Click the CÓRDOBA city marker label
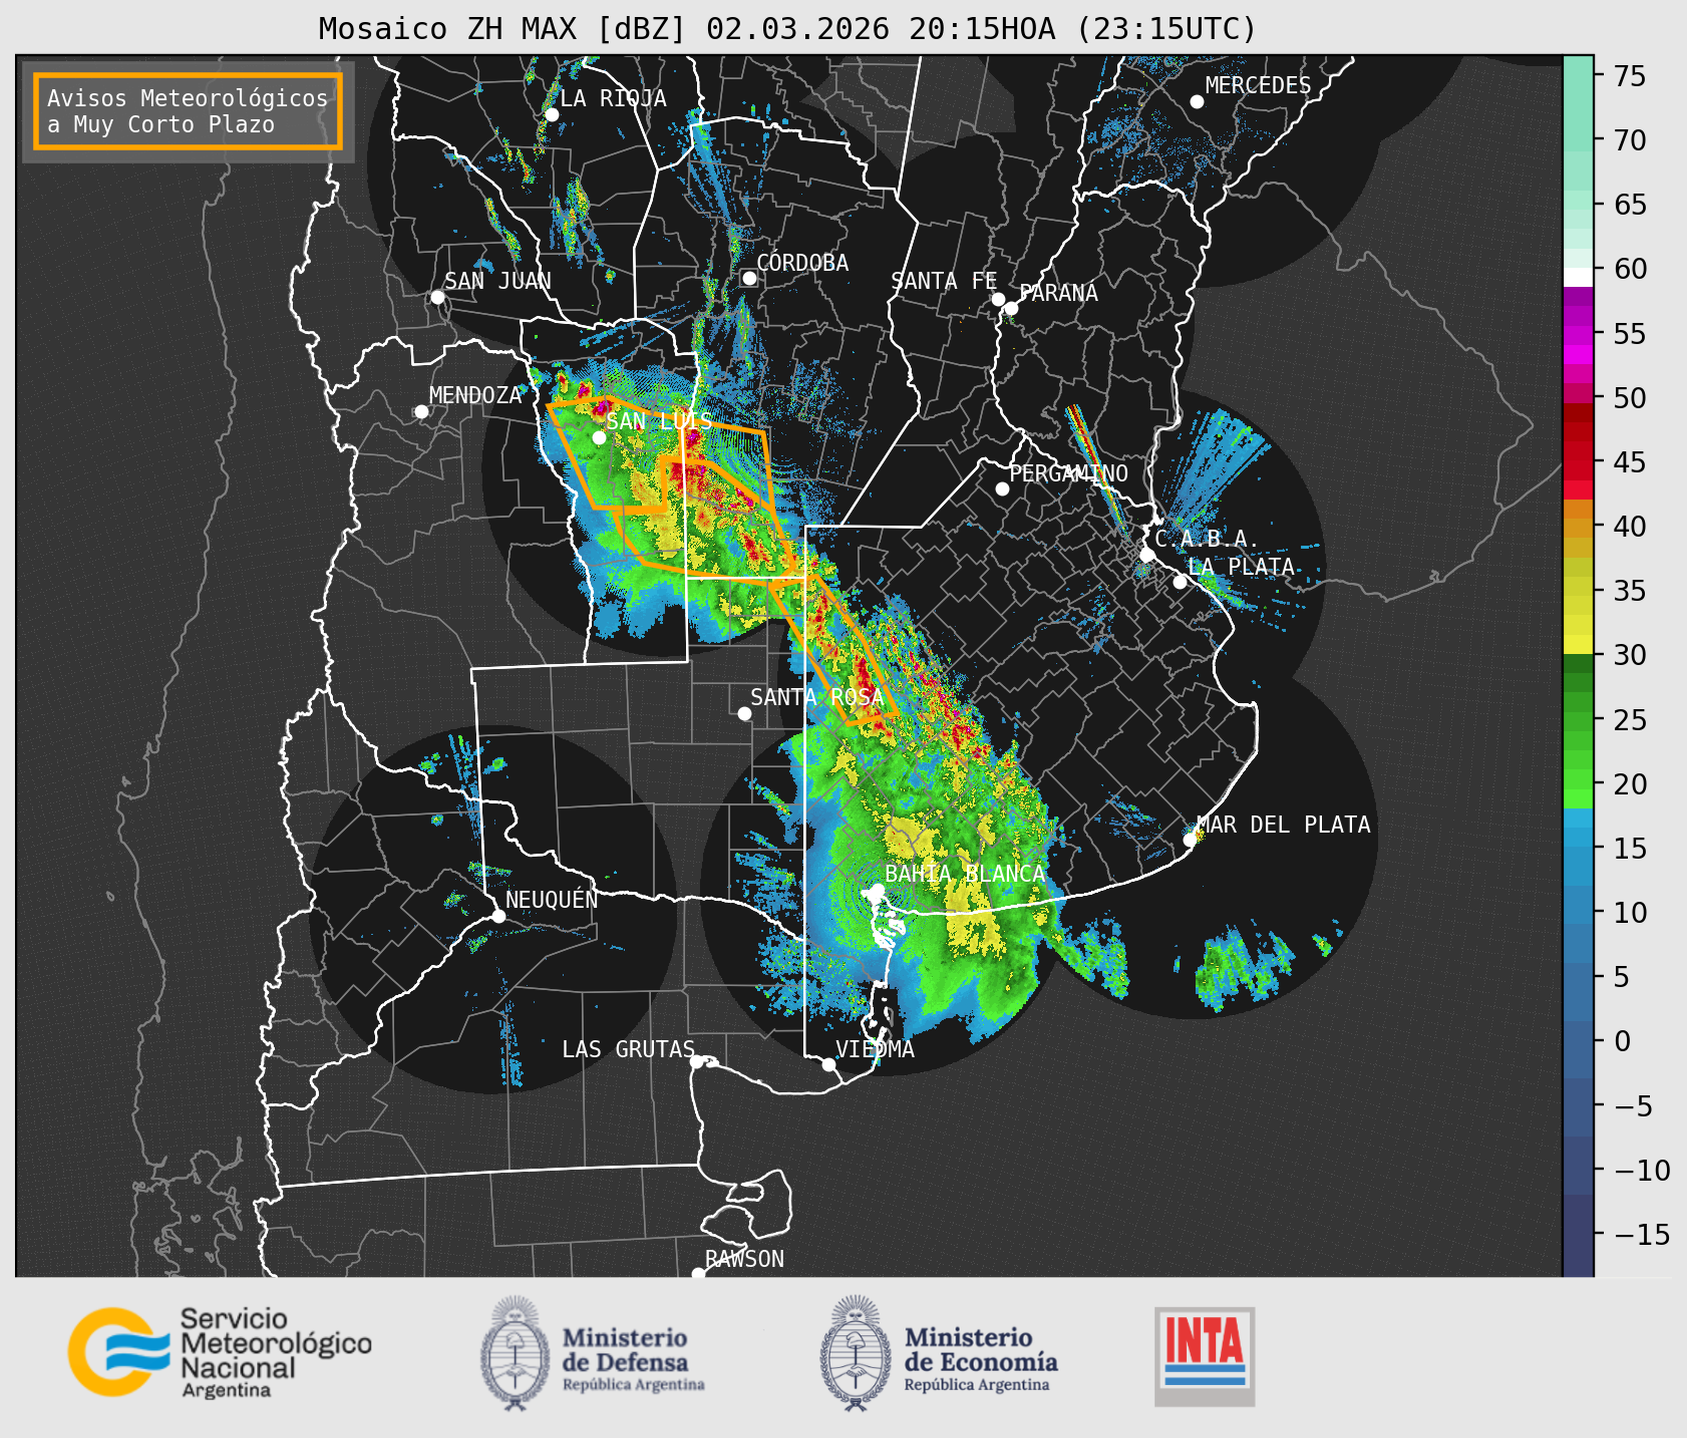Image resolution: width=1687 pixels, height=1438 pixels. (x=802, y=263)
